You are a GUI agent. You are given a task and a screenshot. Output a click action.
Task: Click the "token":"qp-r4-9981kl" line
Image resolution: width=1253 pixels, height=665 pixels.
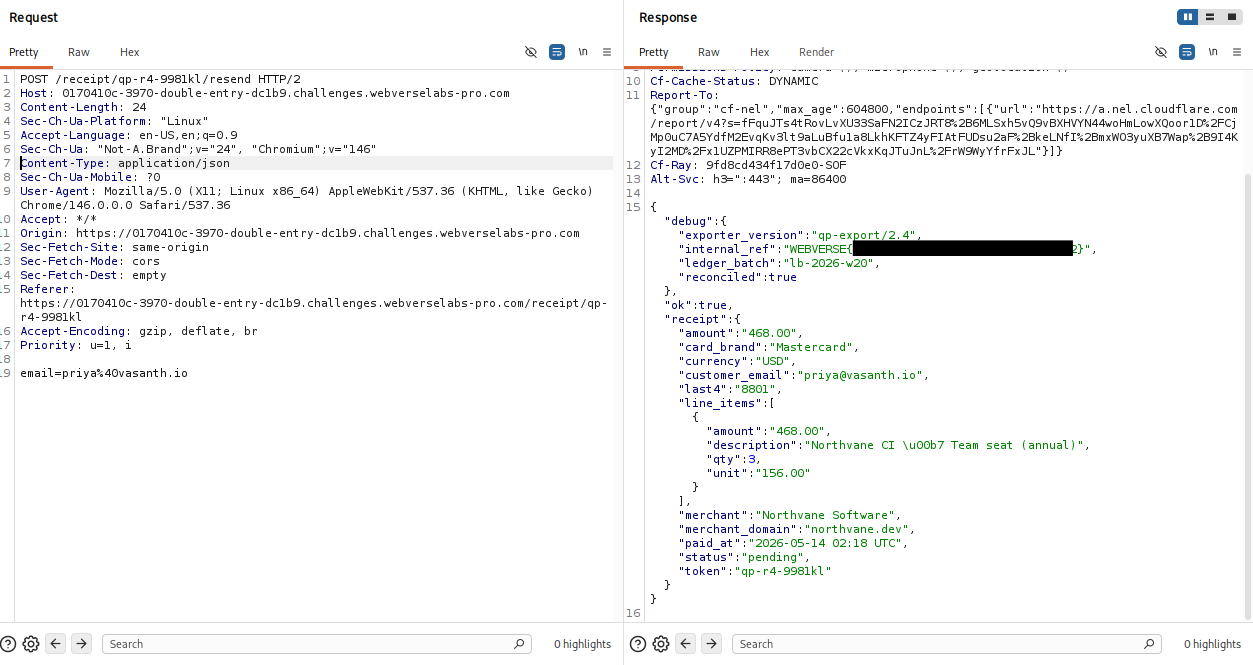755,571
